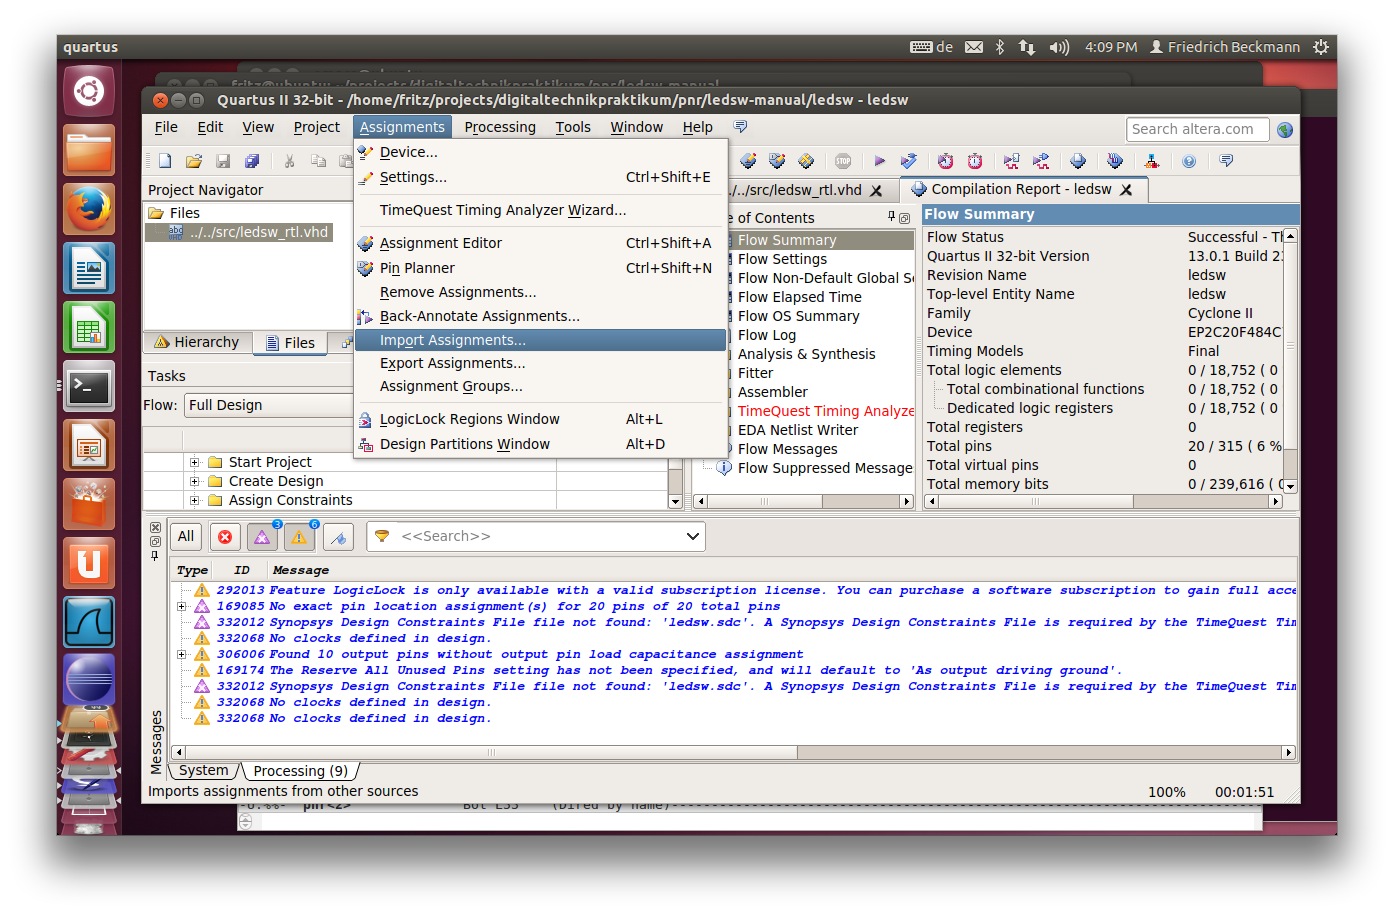Click the All messages filter button

pos(186,537)
